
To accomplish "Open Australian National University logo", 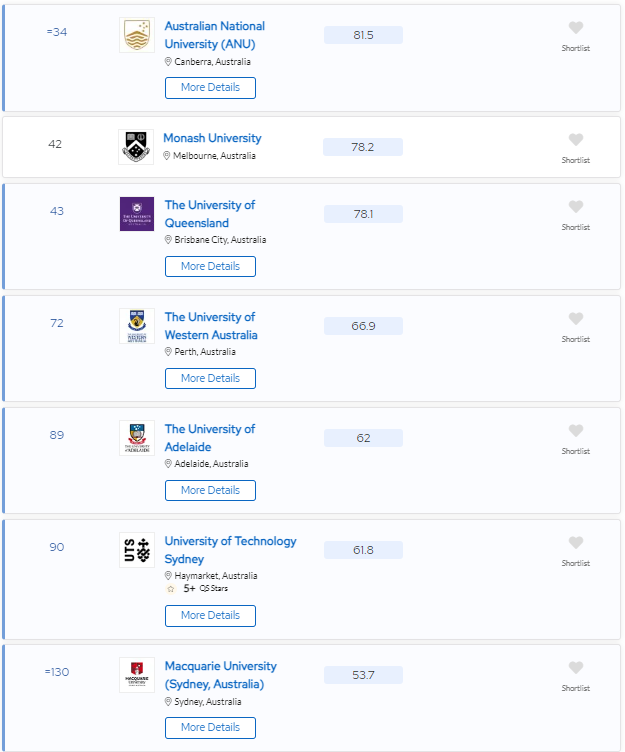I will point(137,35).
